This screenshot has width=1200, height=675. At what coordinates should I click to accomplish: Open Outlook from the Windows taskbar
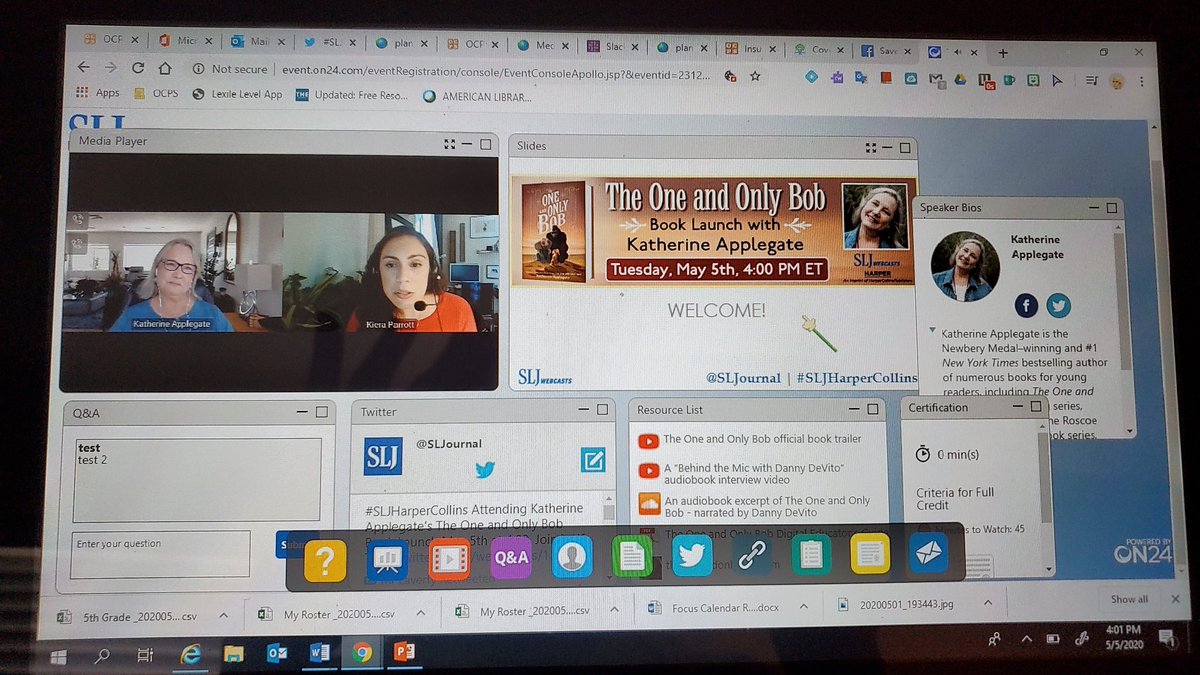(277, 653)
